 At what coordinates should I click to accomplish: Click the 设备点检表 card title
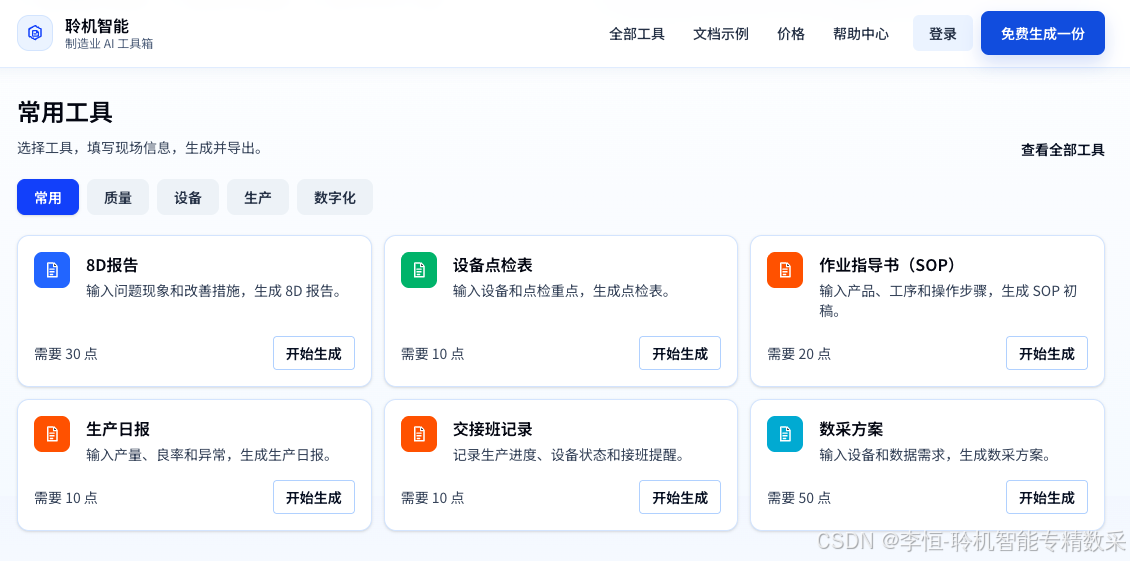click(492, 265)
